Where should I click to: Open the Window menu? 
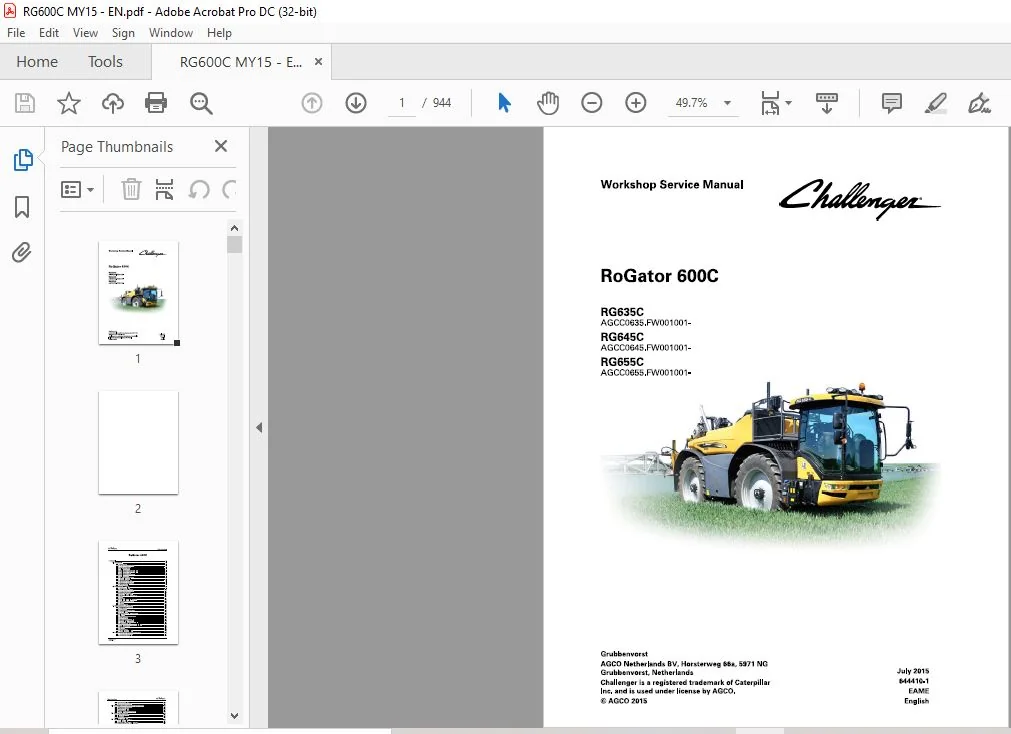[171, 33]
